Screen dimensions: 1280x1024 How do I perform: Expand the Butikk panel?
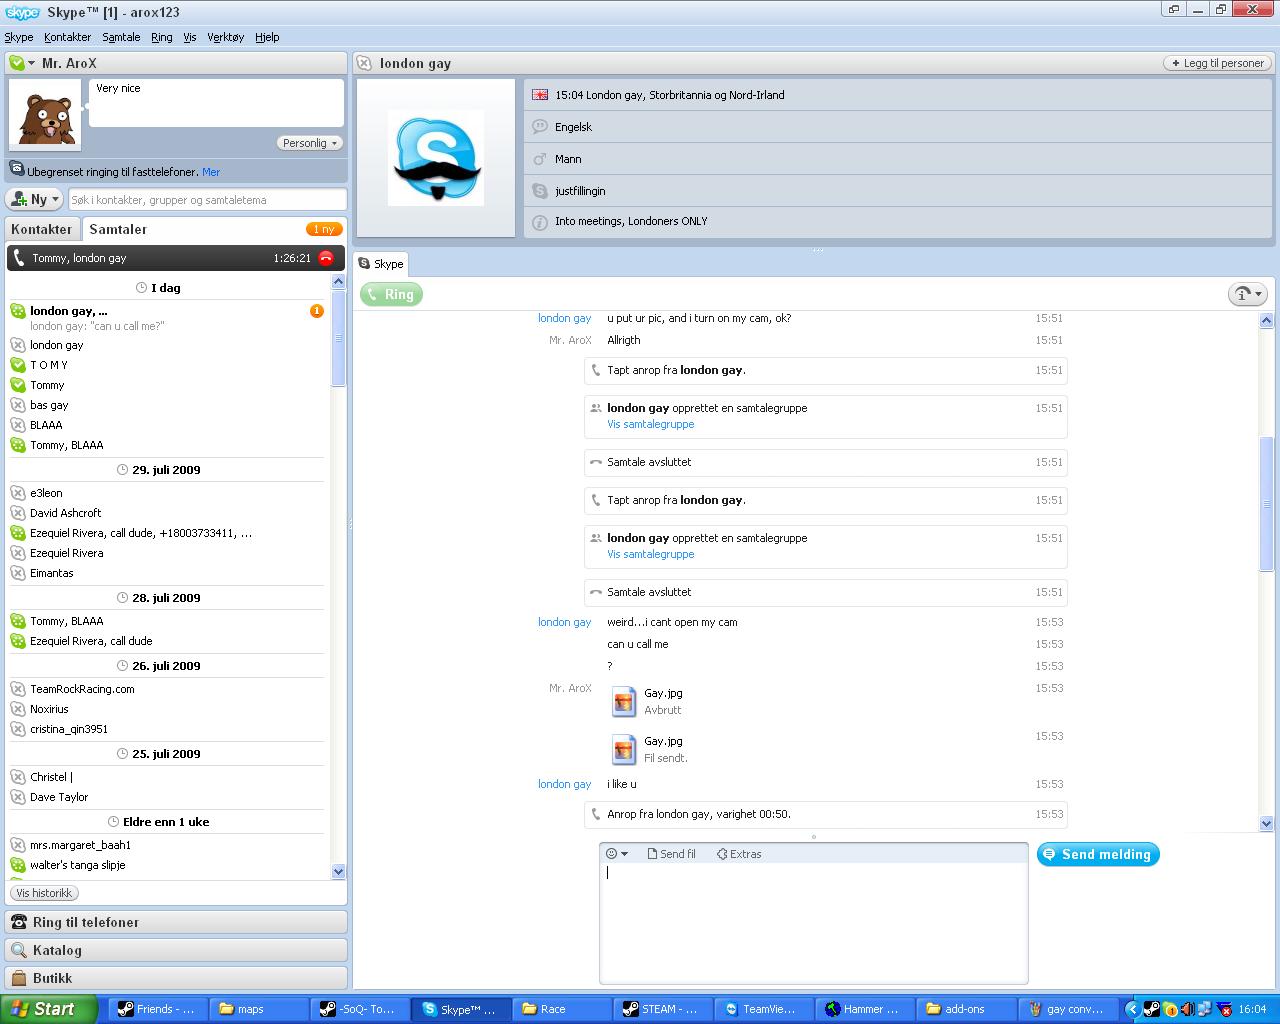tap(176, 978)
